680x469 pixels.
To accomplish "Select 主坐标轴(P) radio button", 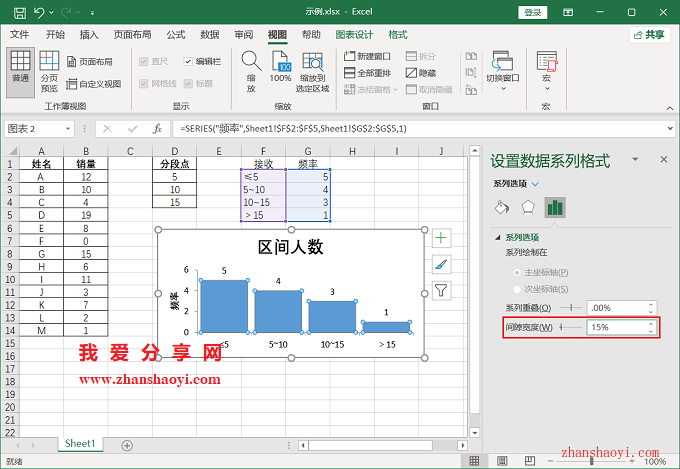I will (x=517, y=273).
